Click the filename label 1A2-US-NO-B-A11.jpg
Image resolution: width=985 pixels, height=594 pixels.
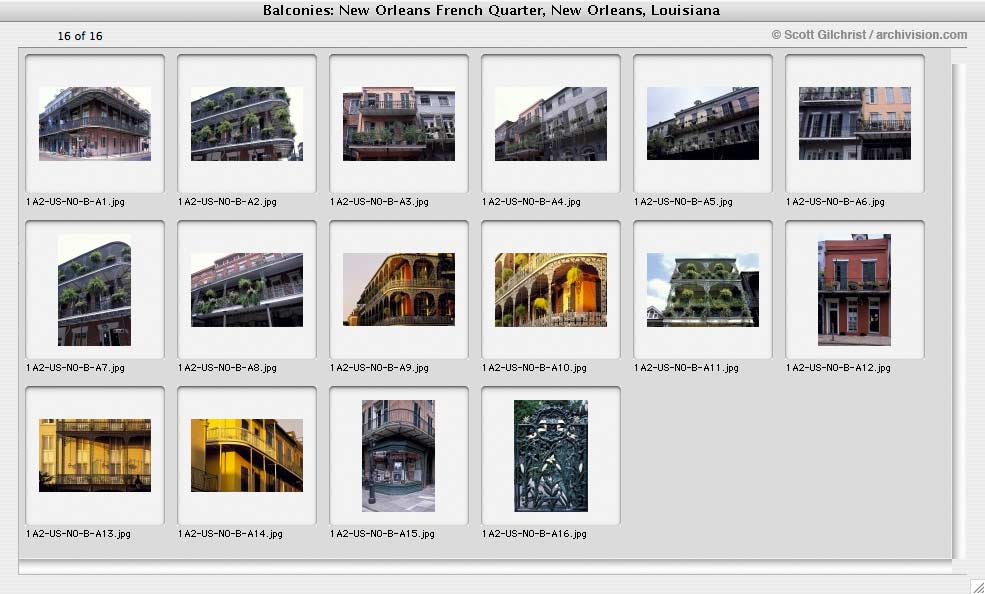tap(687, 367)
